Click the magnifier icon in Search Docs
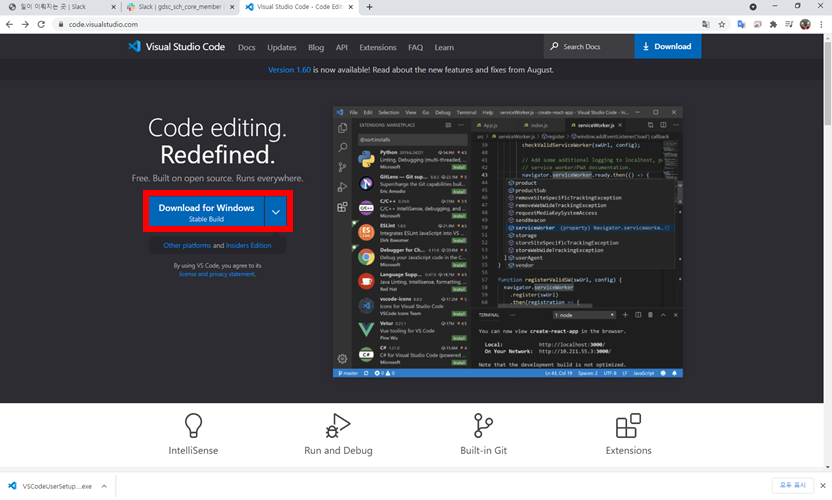This screenshot has height=500, width=832. point(554,46)
